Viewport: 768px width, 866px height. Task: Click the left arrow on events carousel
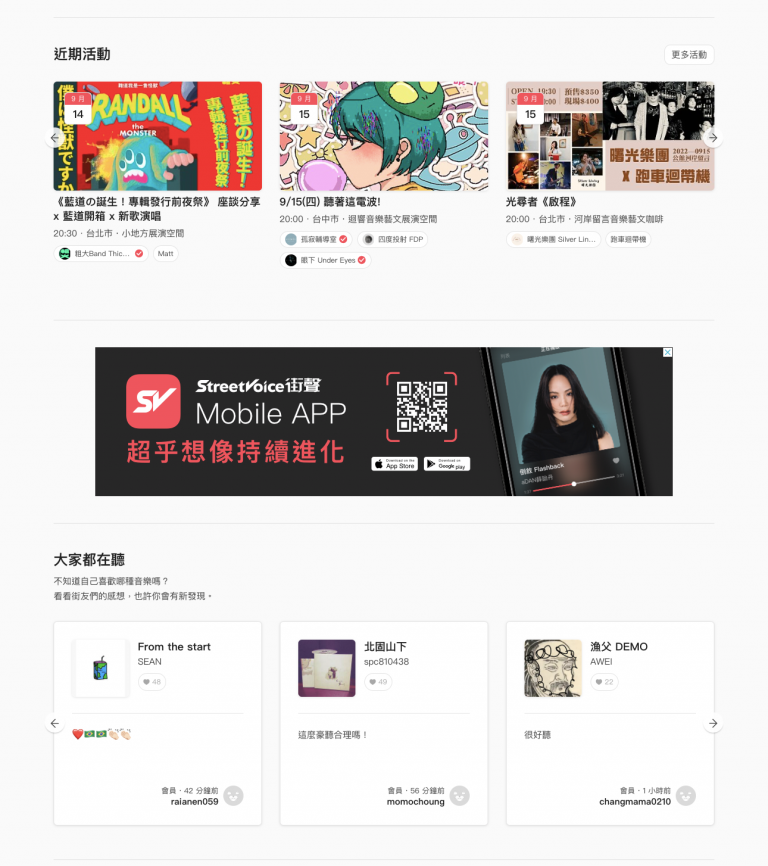pyautogui.click(x=54, y=138)
